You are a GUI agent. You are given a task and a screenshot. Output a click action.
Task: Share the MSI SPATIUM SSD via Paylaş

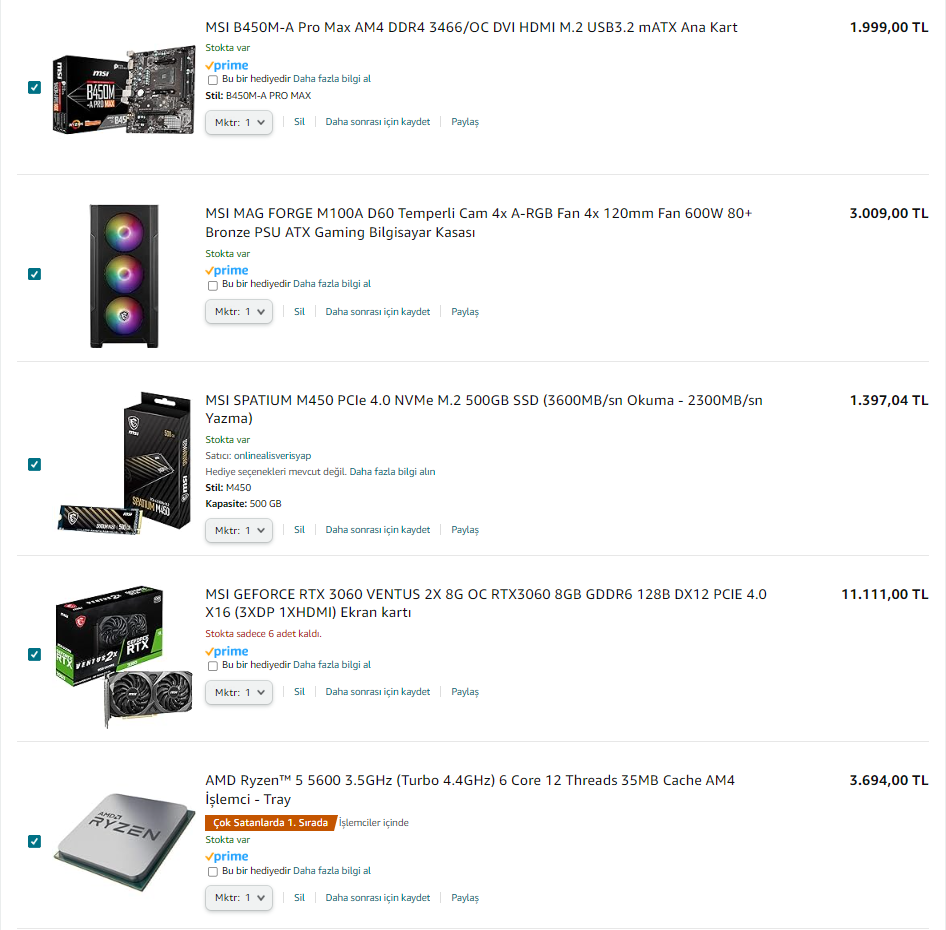(x=465, y=529)
